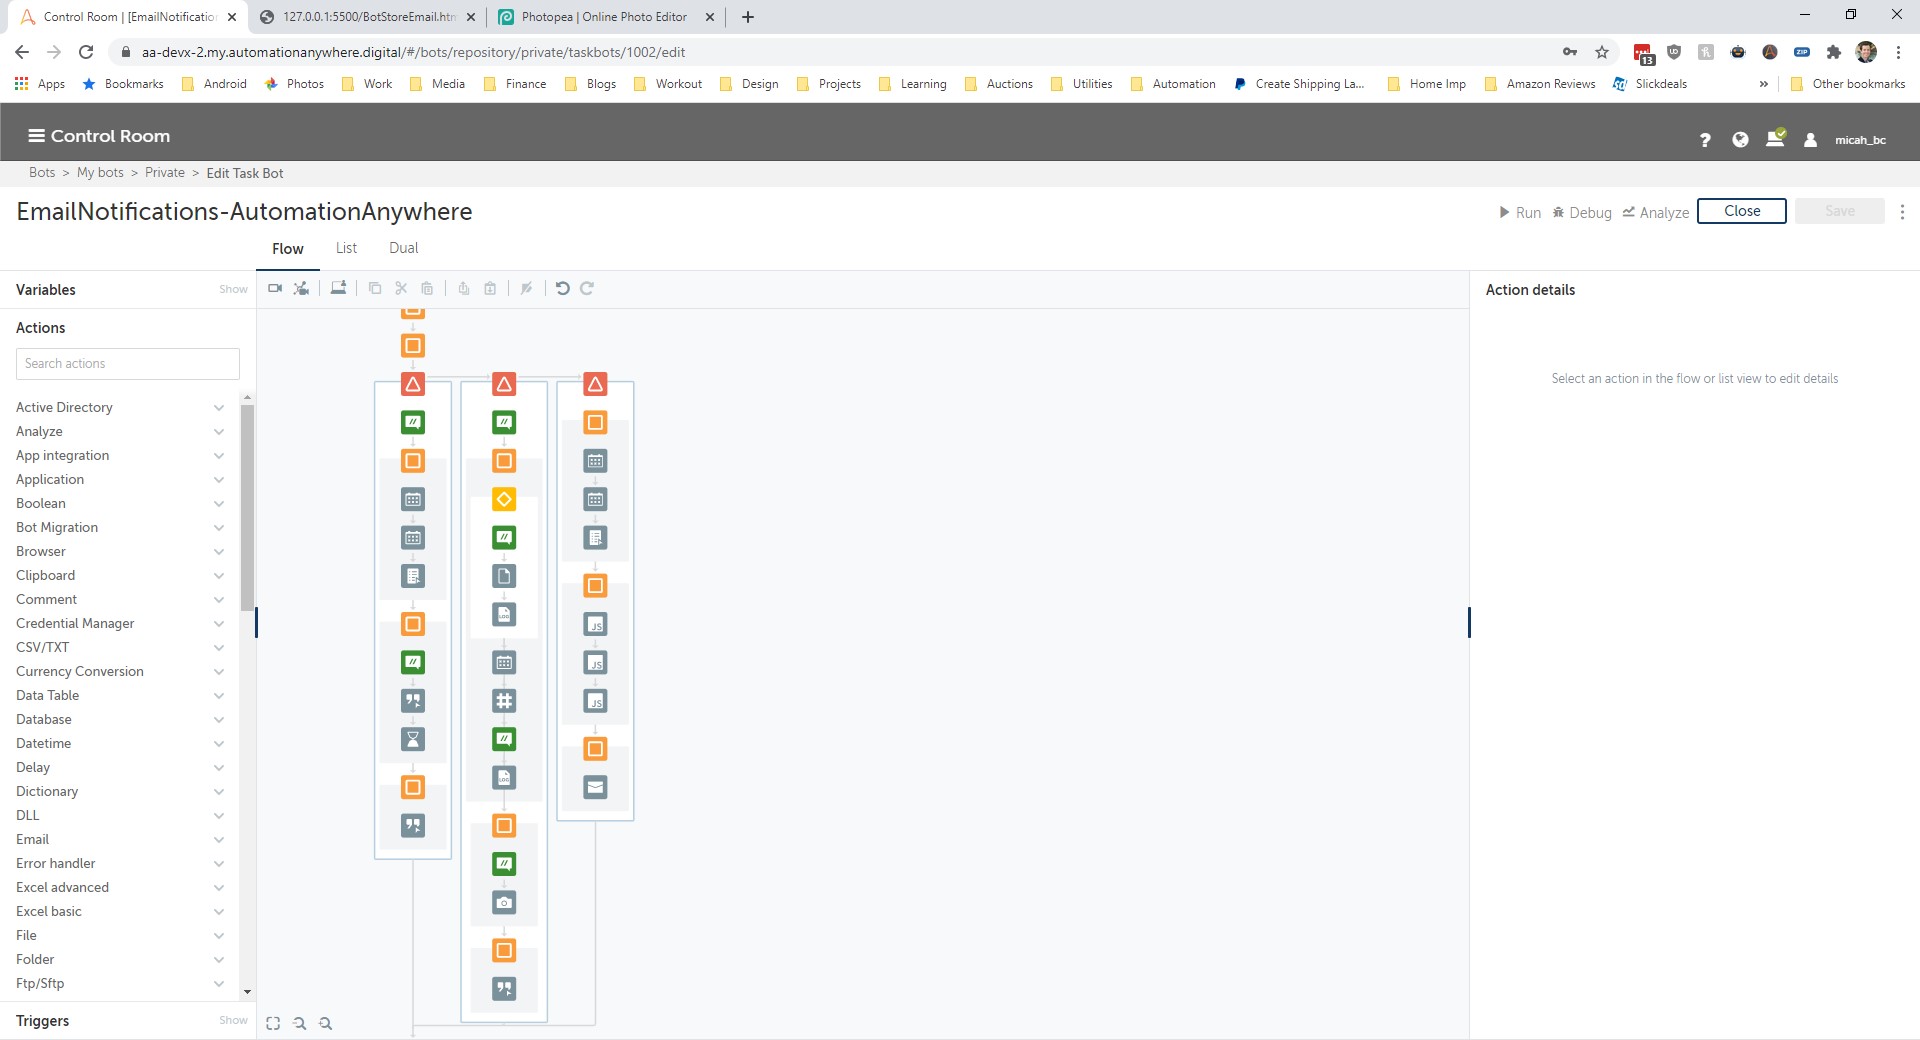
Task: Expand the Error handler actions group
Action: point(219,863)
